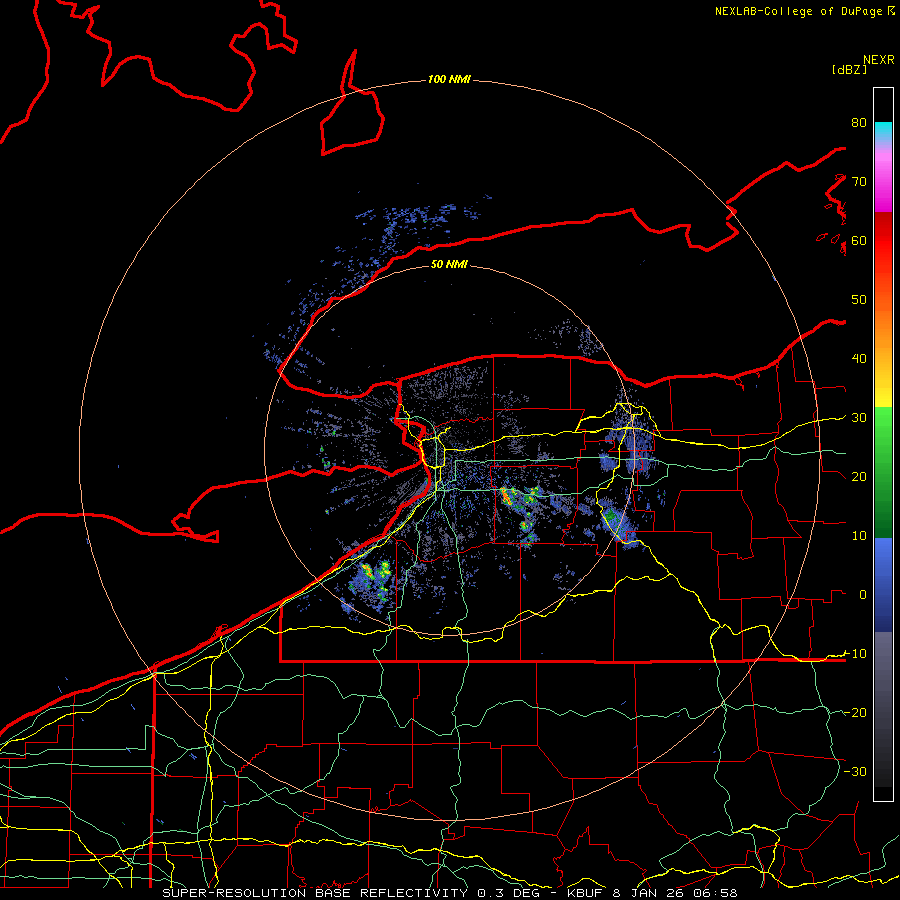Click the -10 tick label on dBZ scale
This screenshot has height=900, width=900.
[x=855, y=653]
